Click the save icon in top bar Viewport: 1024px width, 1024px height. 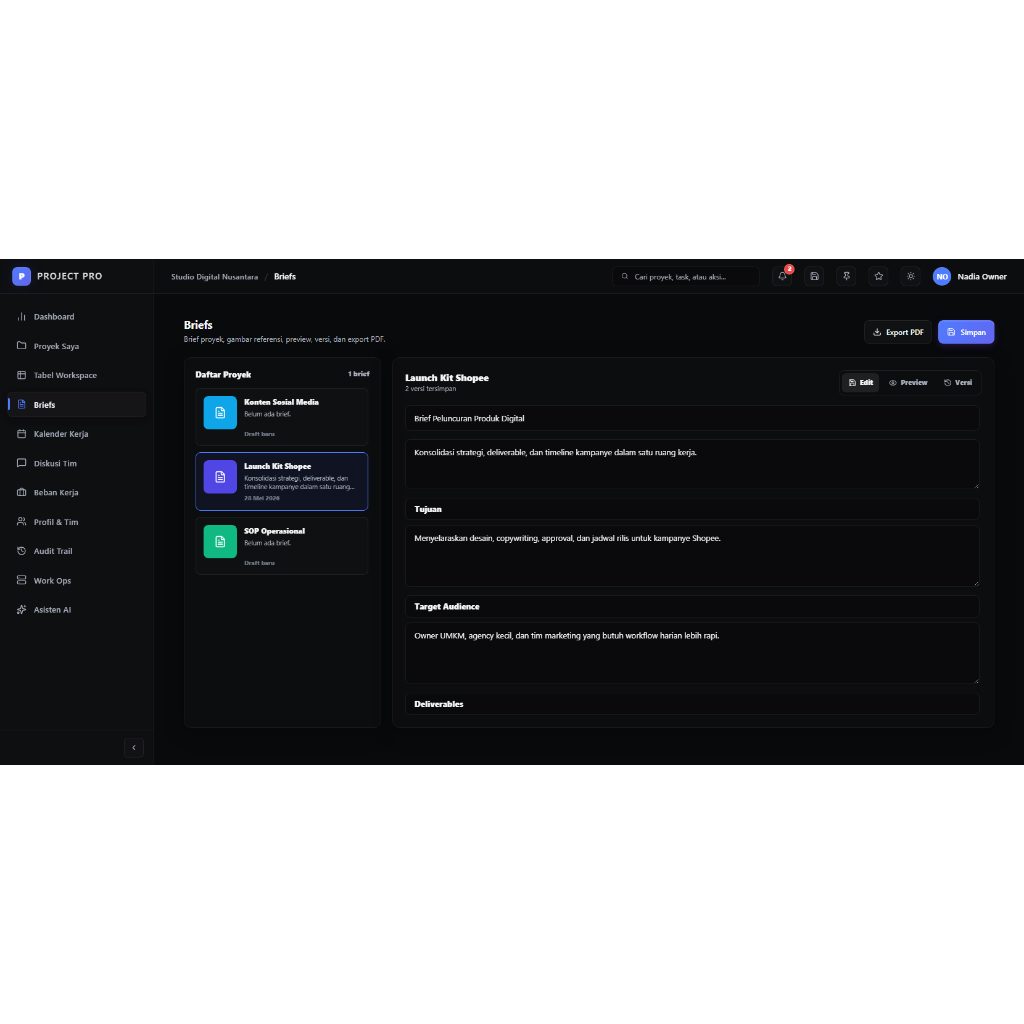point(814,277)
